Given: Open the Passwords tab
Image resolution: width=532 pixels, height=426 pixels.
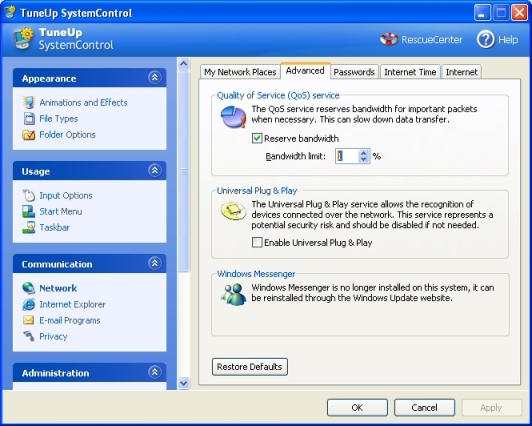Looking at the screenshot, I should click(x=354, y=72).
